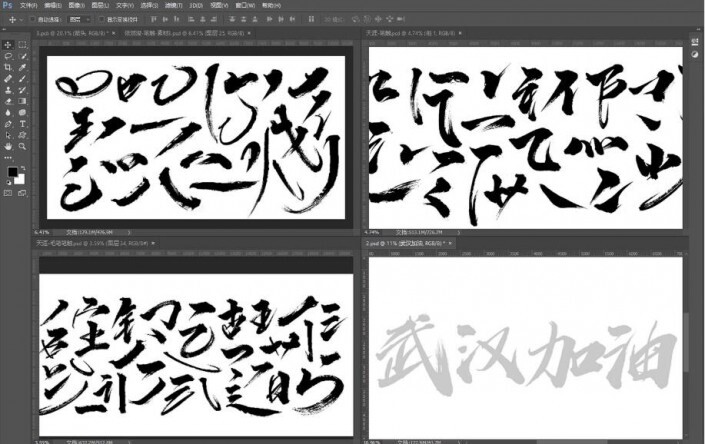Screen dimensions: 705x444
Task: Select the Zoom magnifier tool
Action: (x=22, y=146)
